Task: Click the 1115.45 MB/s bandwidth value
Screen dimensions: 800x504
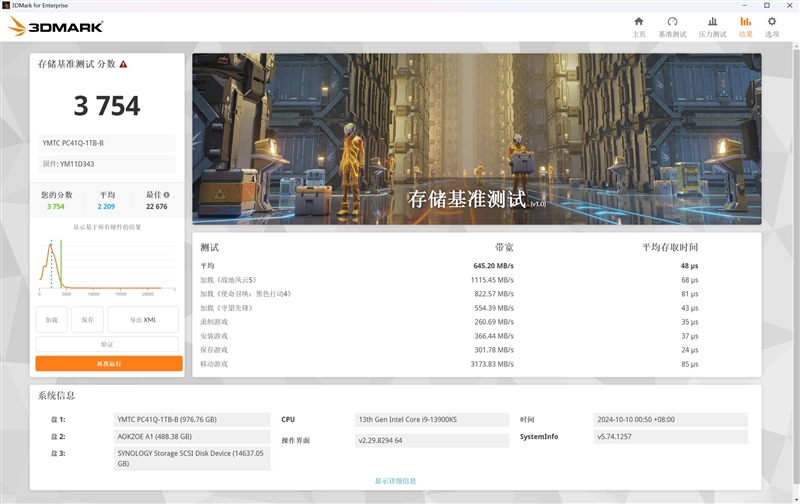Action: (492, 280)
